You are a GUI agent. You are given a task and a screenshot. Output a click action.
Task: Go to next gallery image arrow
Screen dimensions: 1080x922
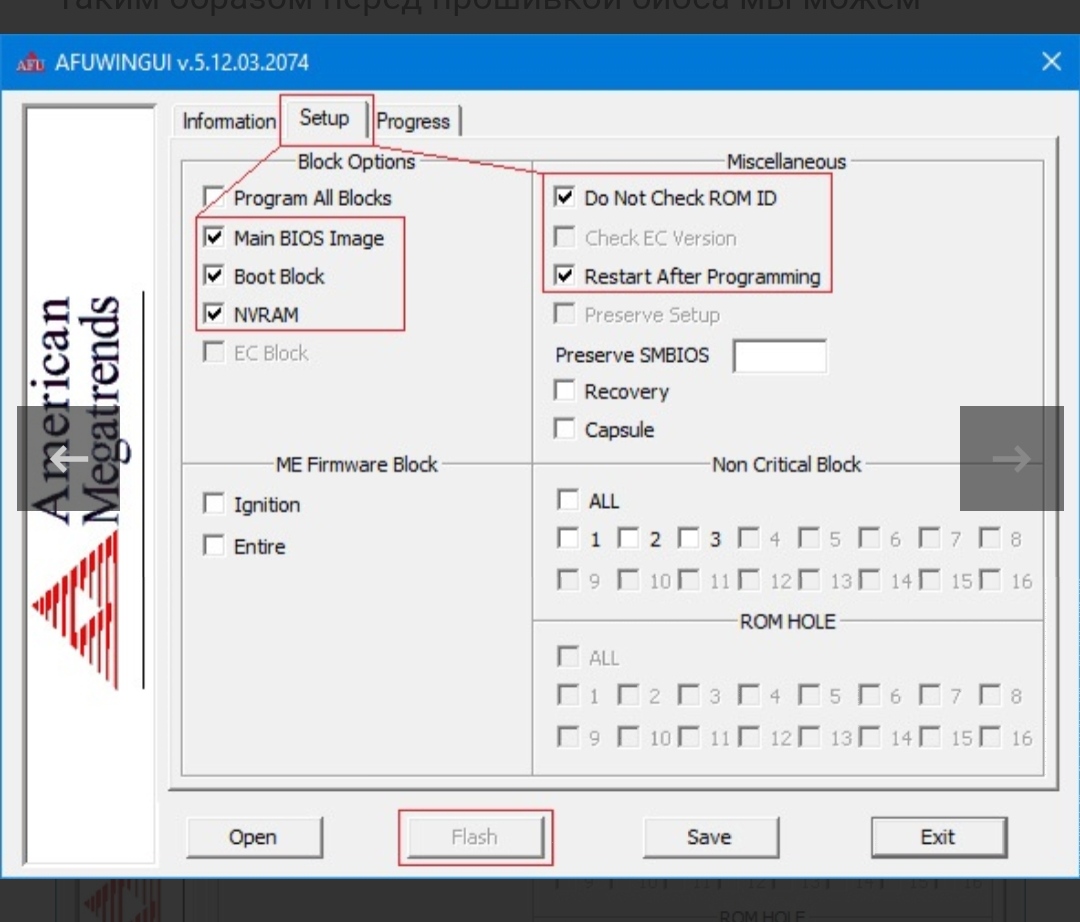1011,459
